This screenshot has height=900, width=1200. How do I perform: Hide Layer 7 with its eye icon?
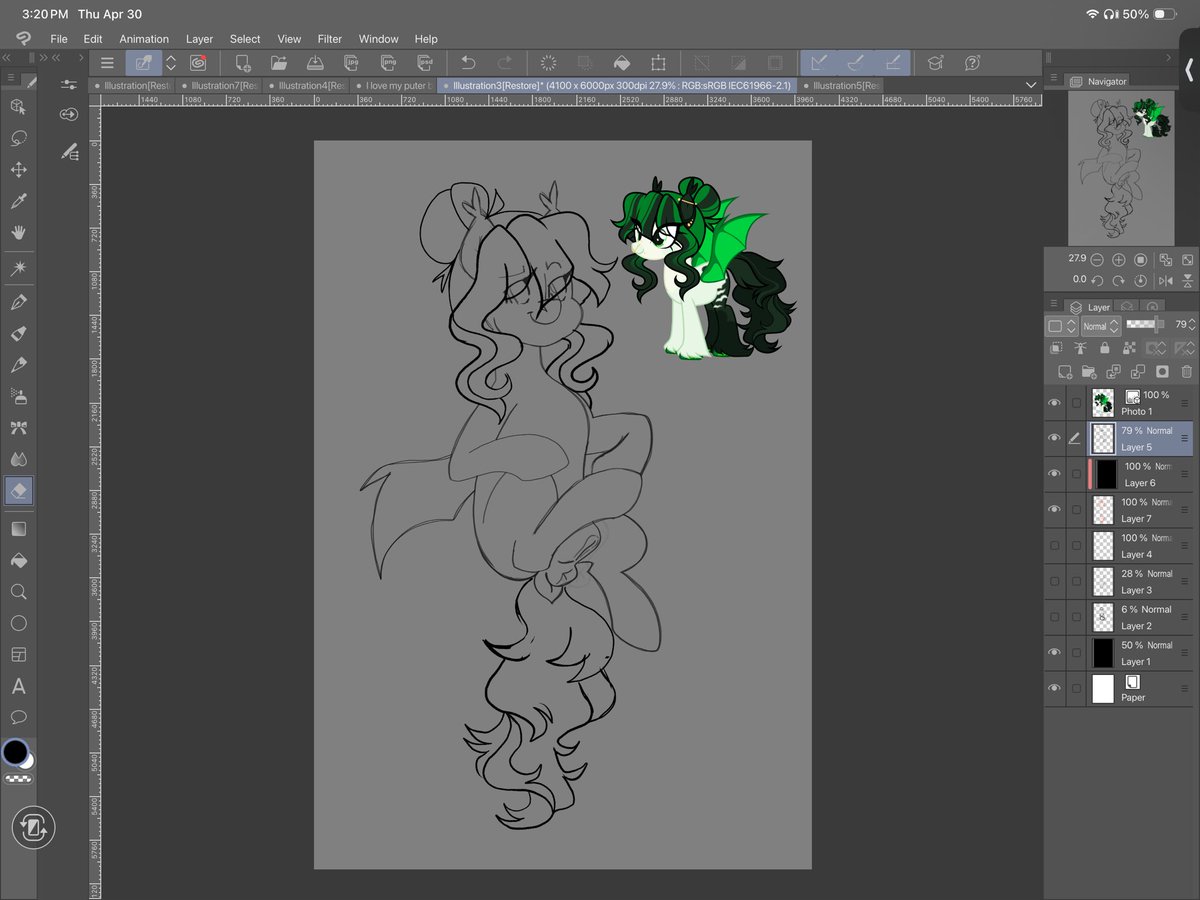(1054, 510)
